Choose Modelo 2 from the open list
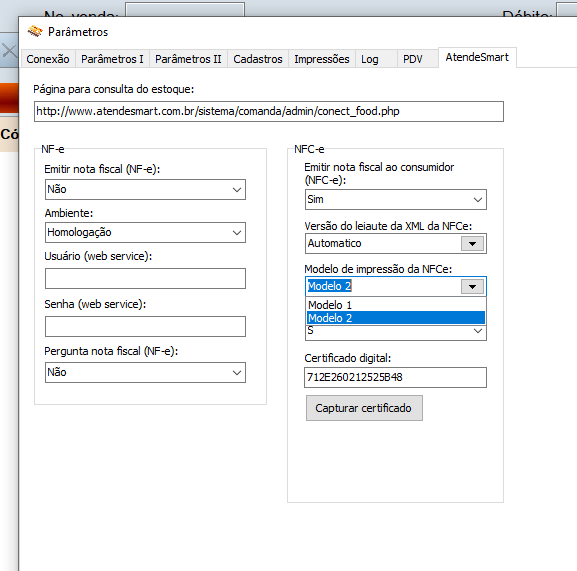This screenshot has height=571, width=577. tap(396, 318)
